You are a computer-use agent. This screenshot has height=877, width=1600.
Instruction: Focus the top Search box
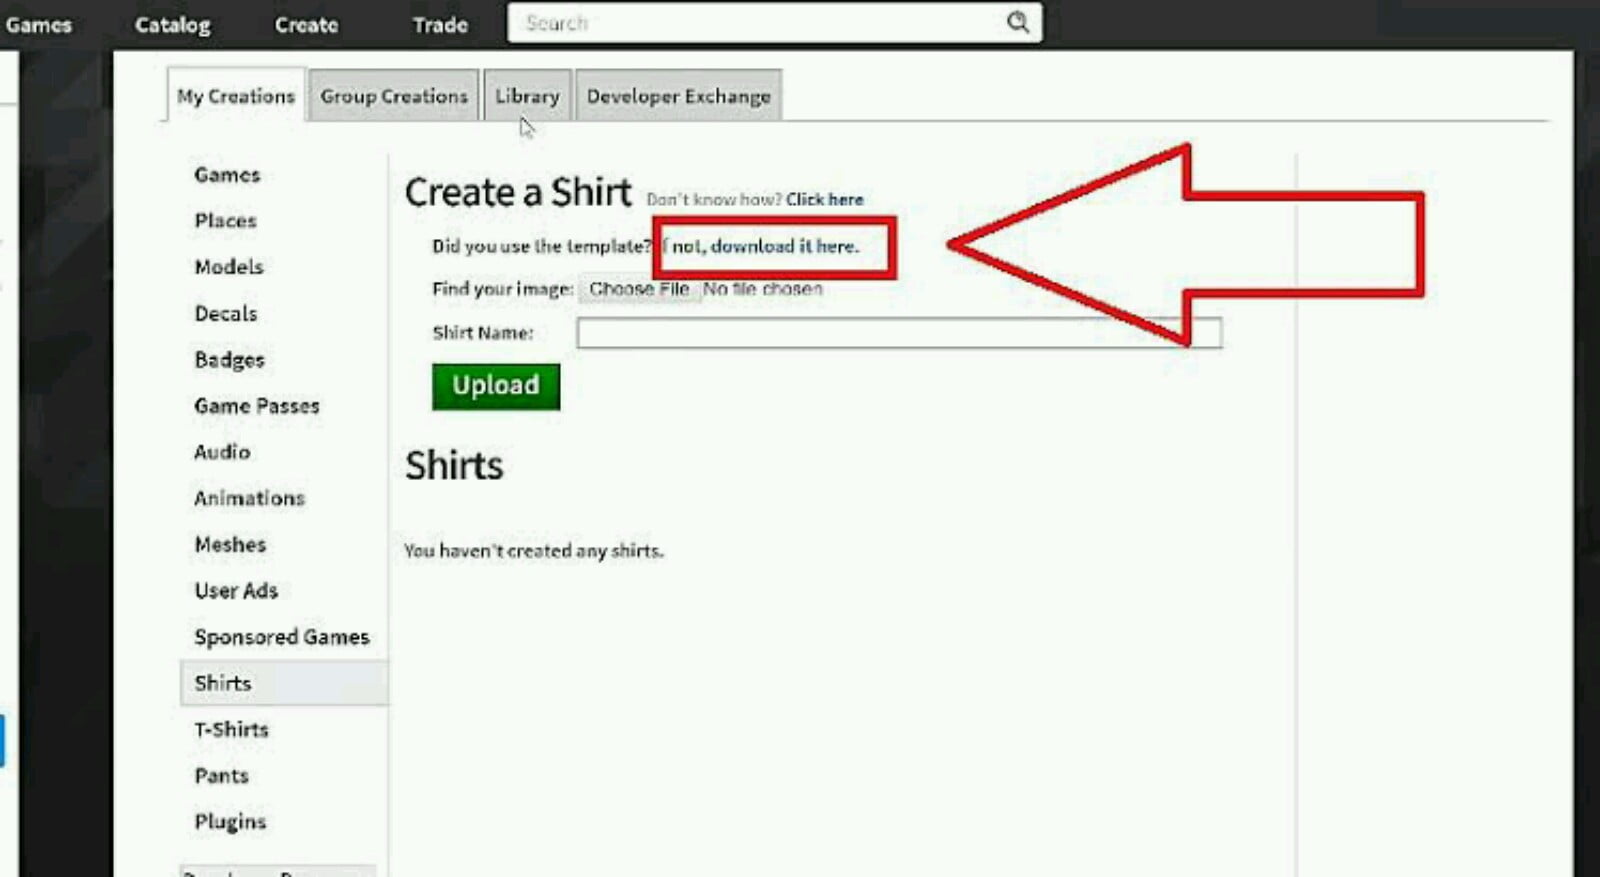760,23
